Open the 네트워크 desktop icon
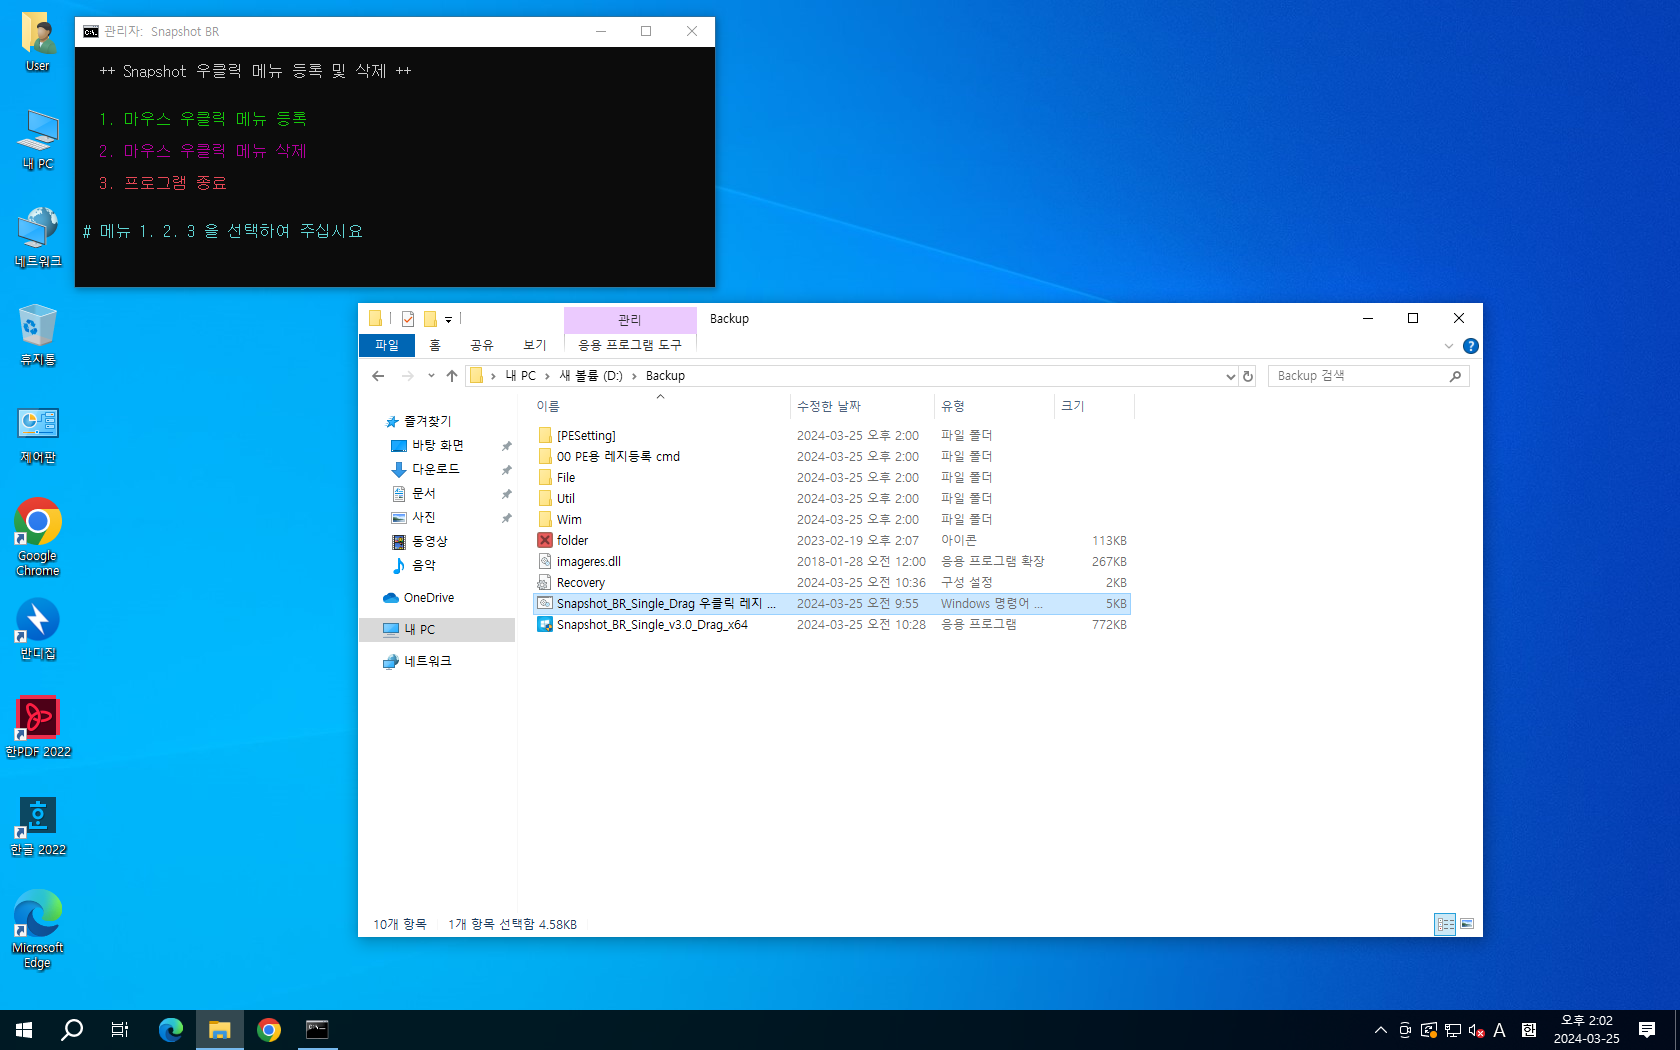Screen dimensions: 1680x1050 [38, 238]
